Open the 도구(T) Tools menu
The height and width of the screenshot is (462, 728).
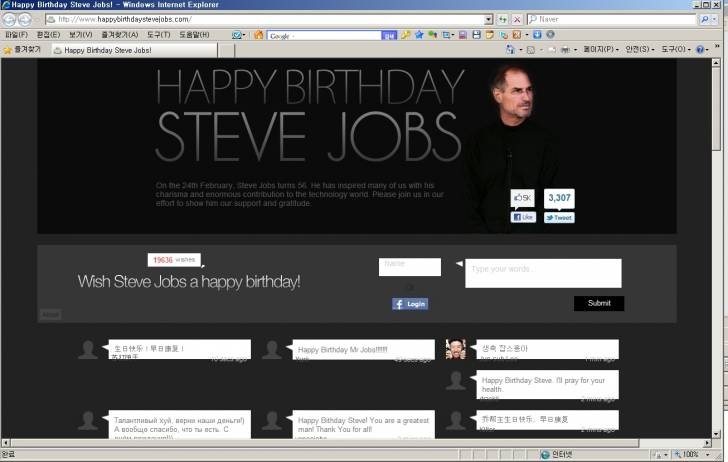click(159, 35)
